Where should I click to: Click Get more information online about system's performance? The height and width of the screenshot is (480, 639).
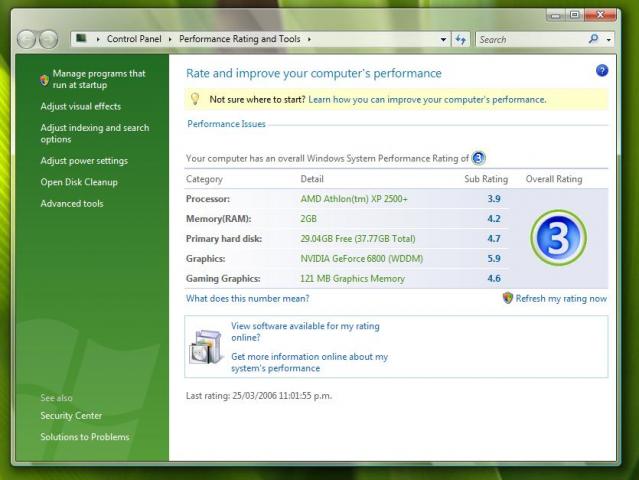[x=309, y=362]
